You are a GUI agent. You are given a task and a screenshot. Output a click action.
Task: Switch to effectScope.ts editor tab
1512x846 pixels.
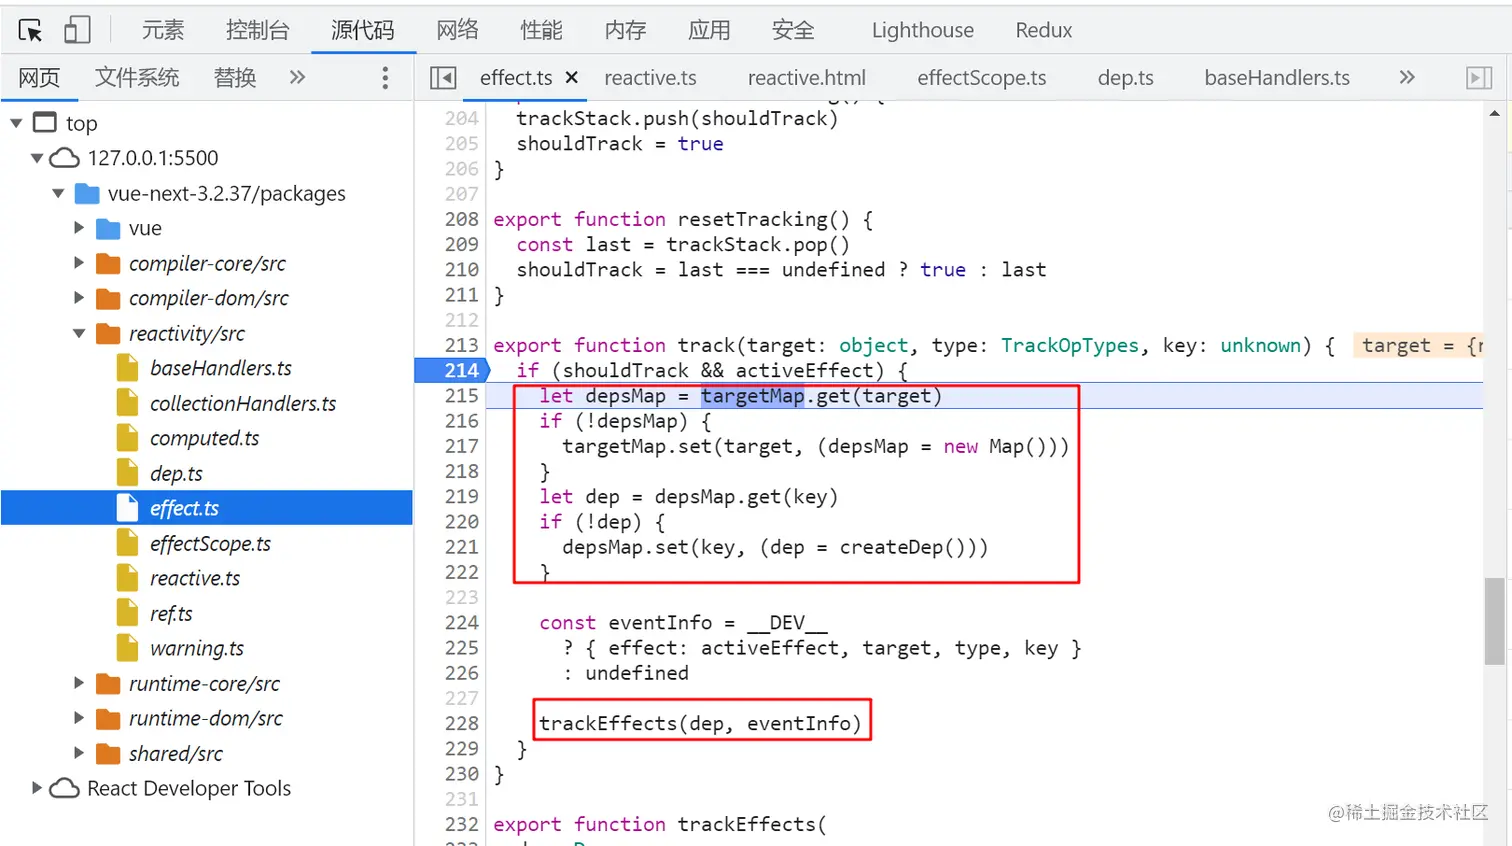click(981, 78)
